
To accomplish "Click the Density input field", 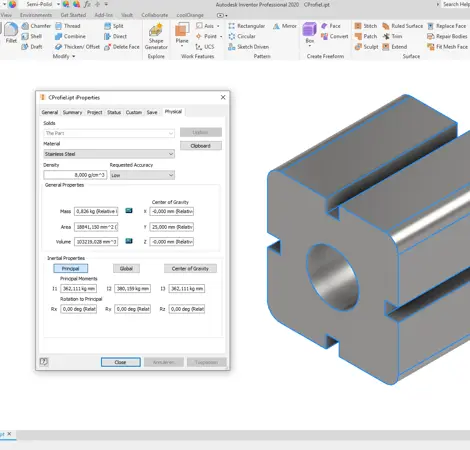I will point(75,175).
